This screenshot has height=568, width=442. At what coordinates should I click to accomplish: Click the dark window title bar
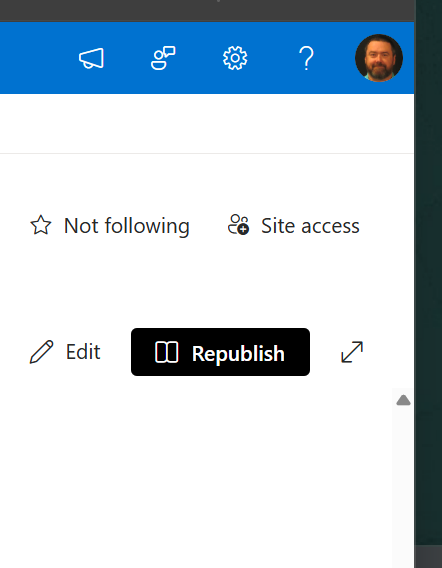coord(207,11)
